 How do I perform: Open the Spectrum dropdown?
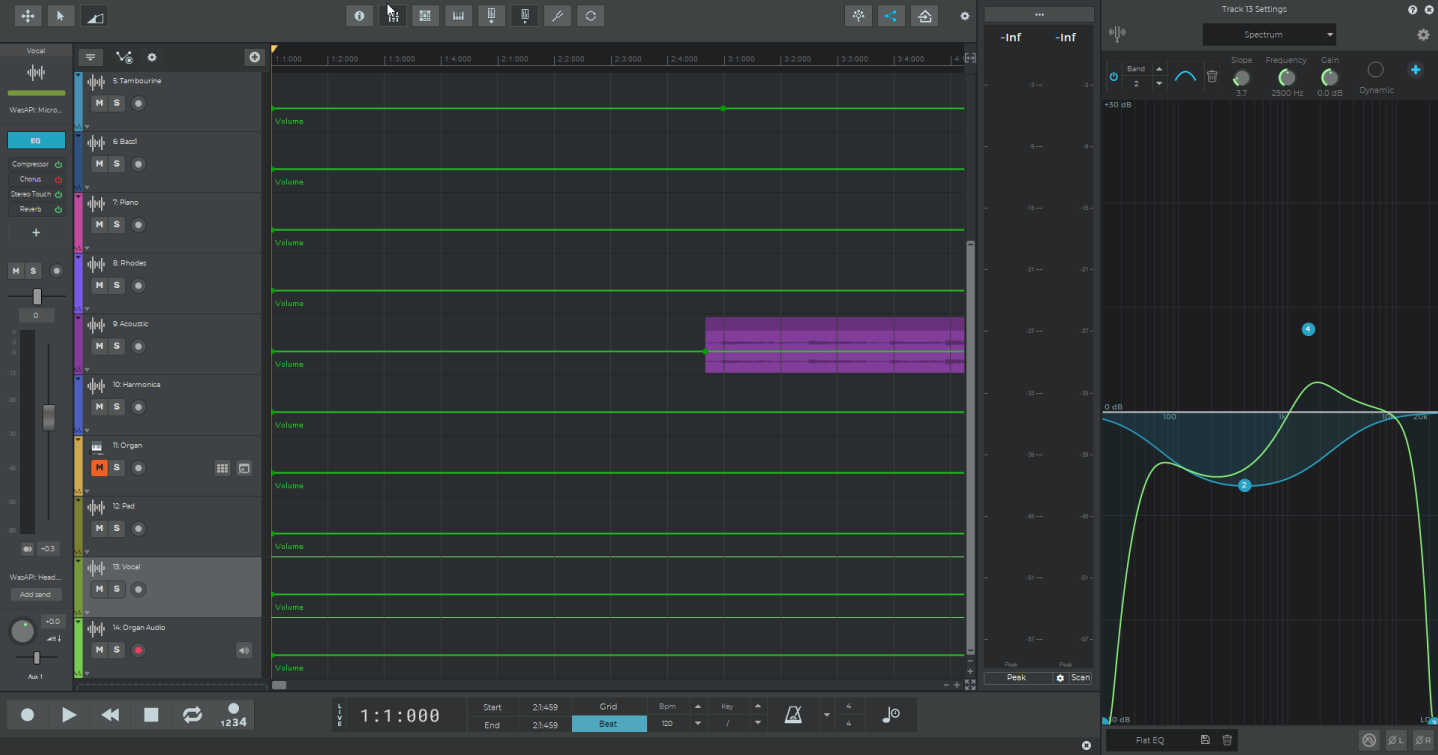(x=1269, y=35)
